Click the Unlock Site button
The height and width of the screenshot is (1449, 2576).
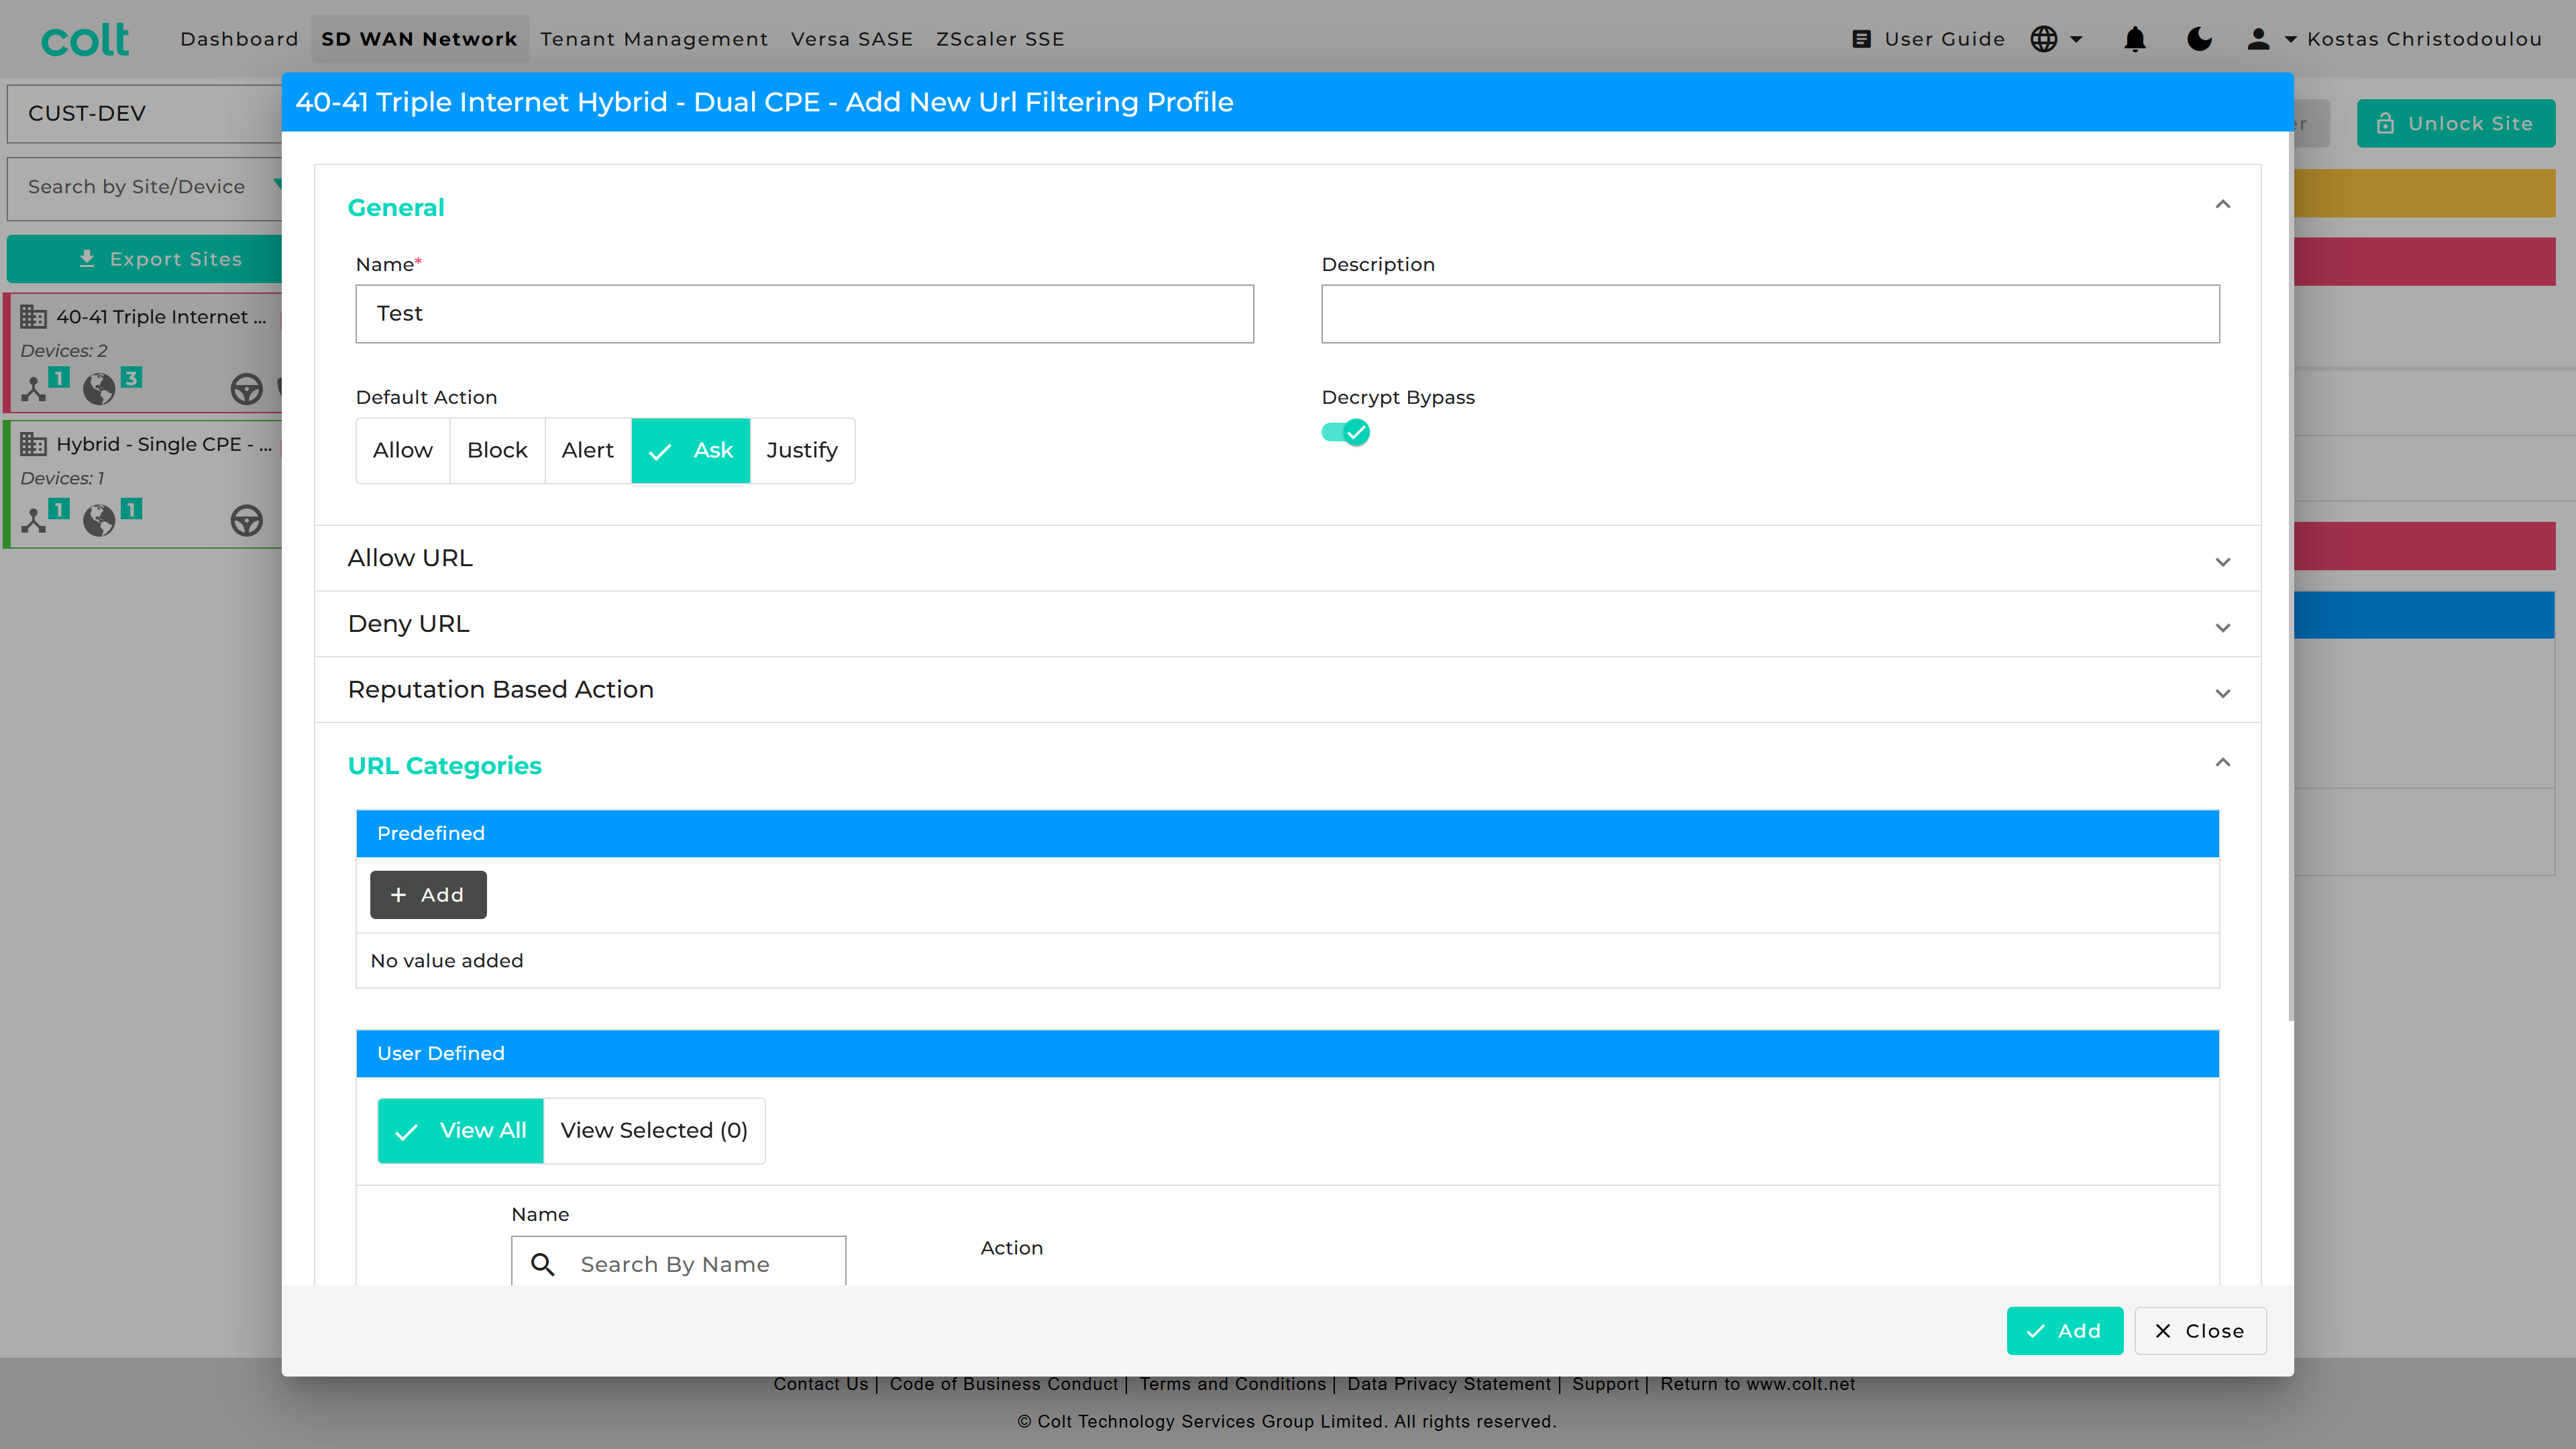click(2455, 123)
